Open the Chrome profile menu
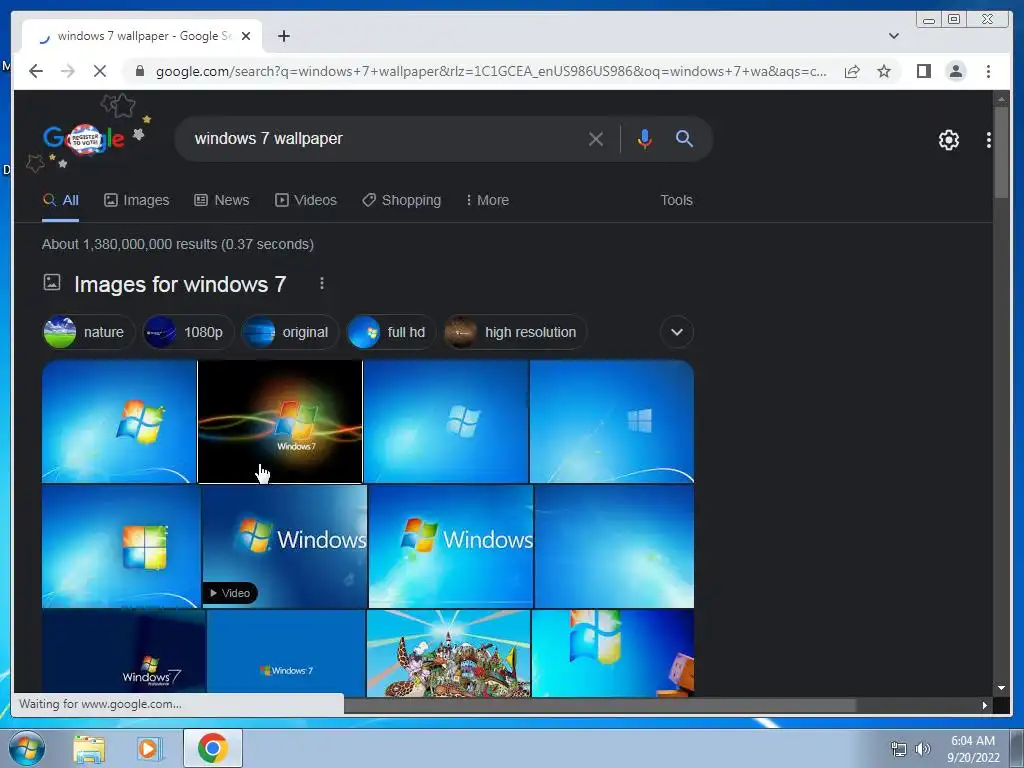Screen dimensions: 1024x768 coord(955,71)
